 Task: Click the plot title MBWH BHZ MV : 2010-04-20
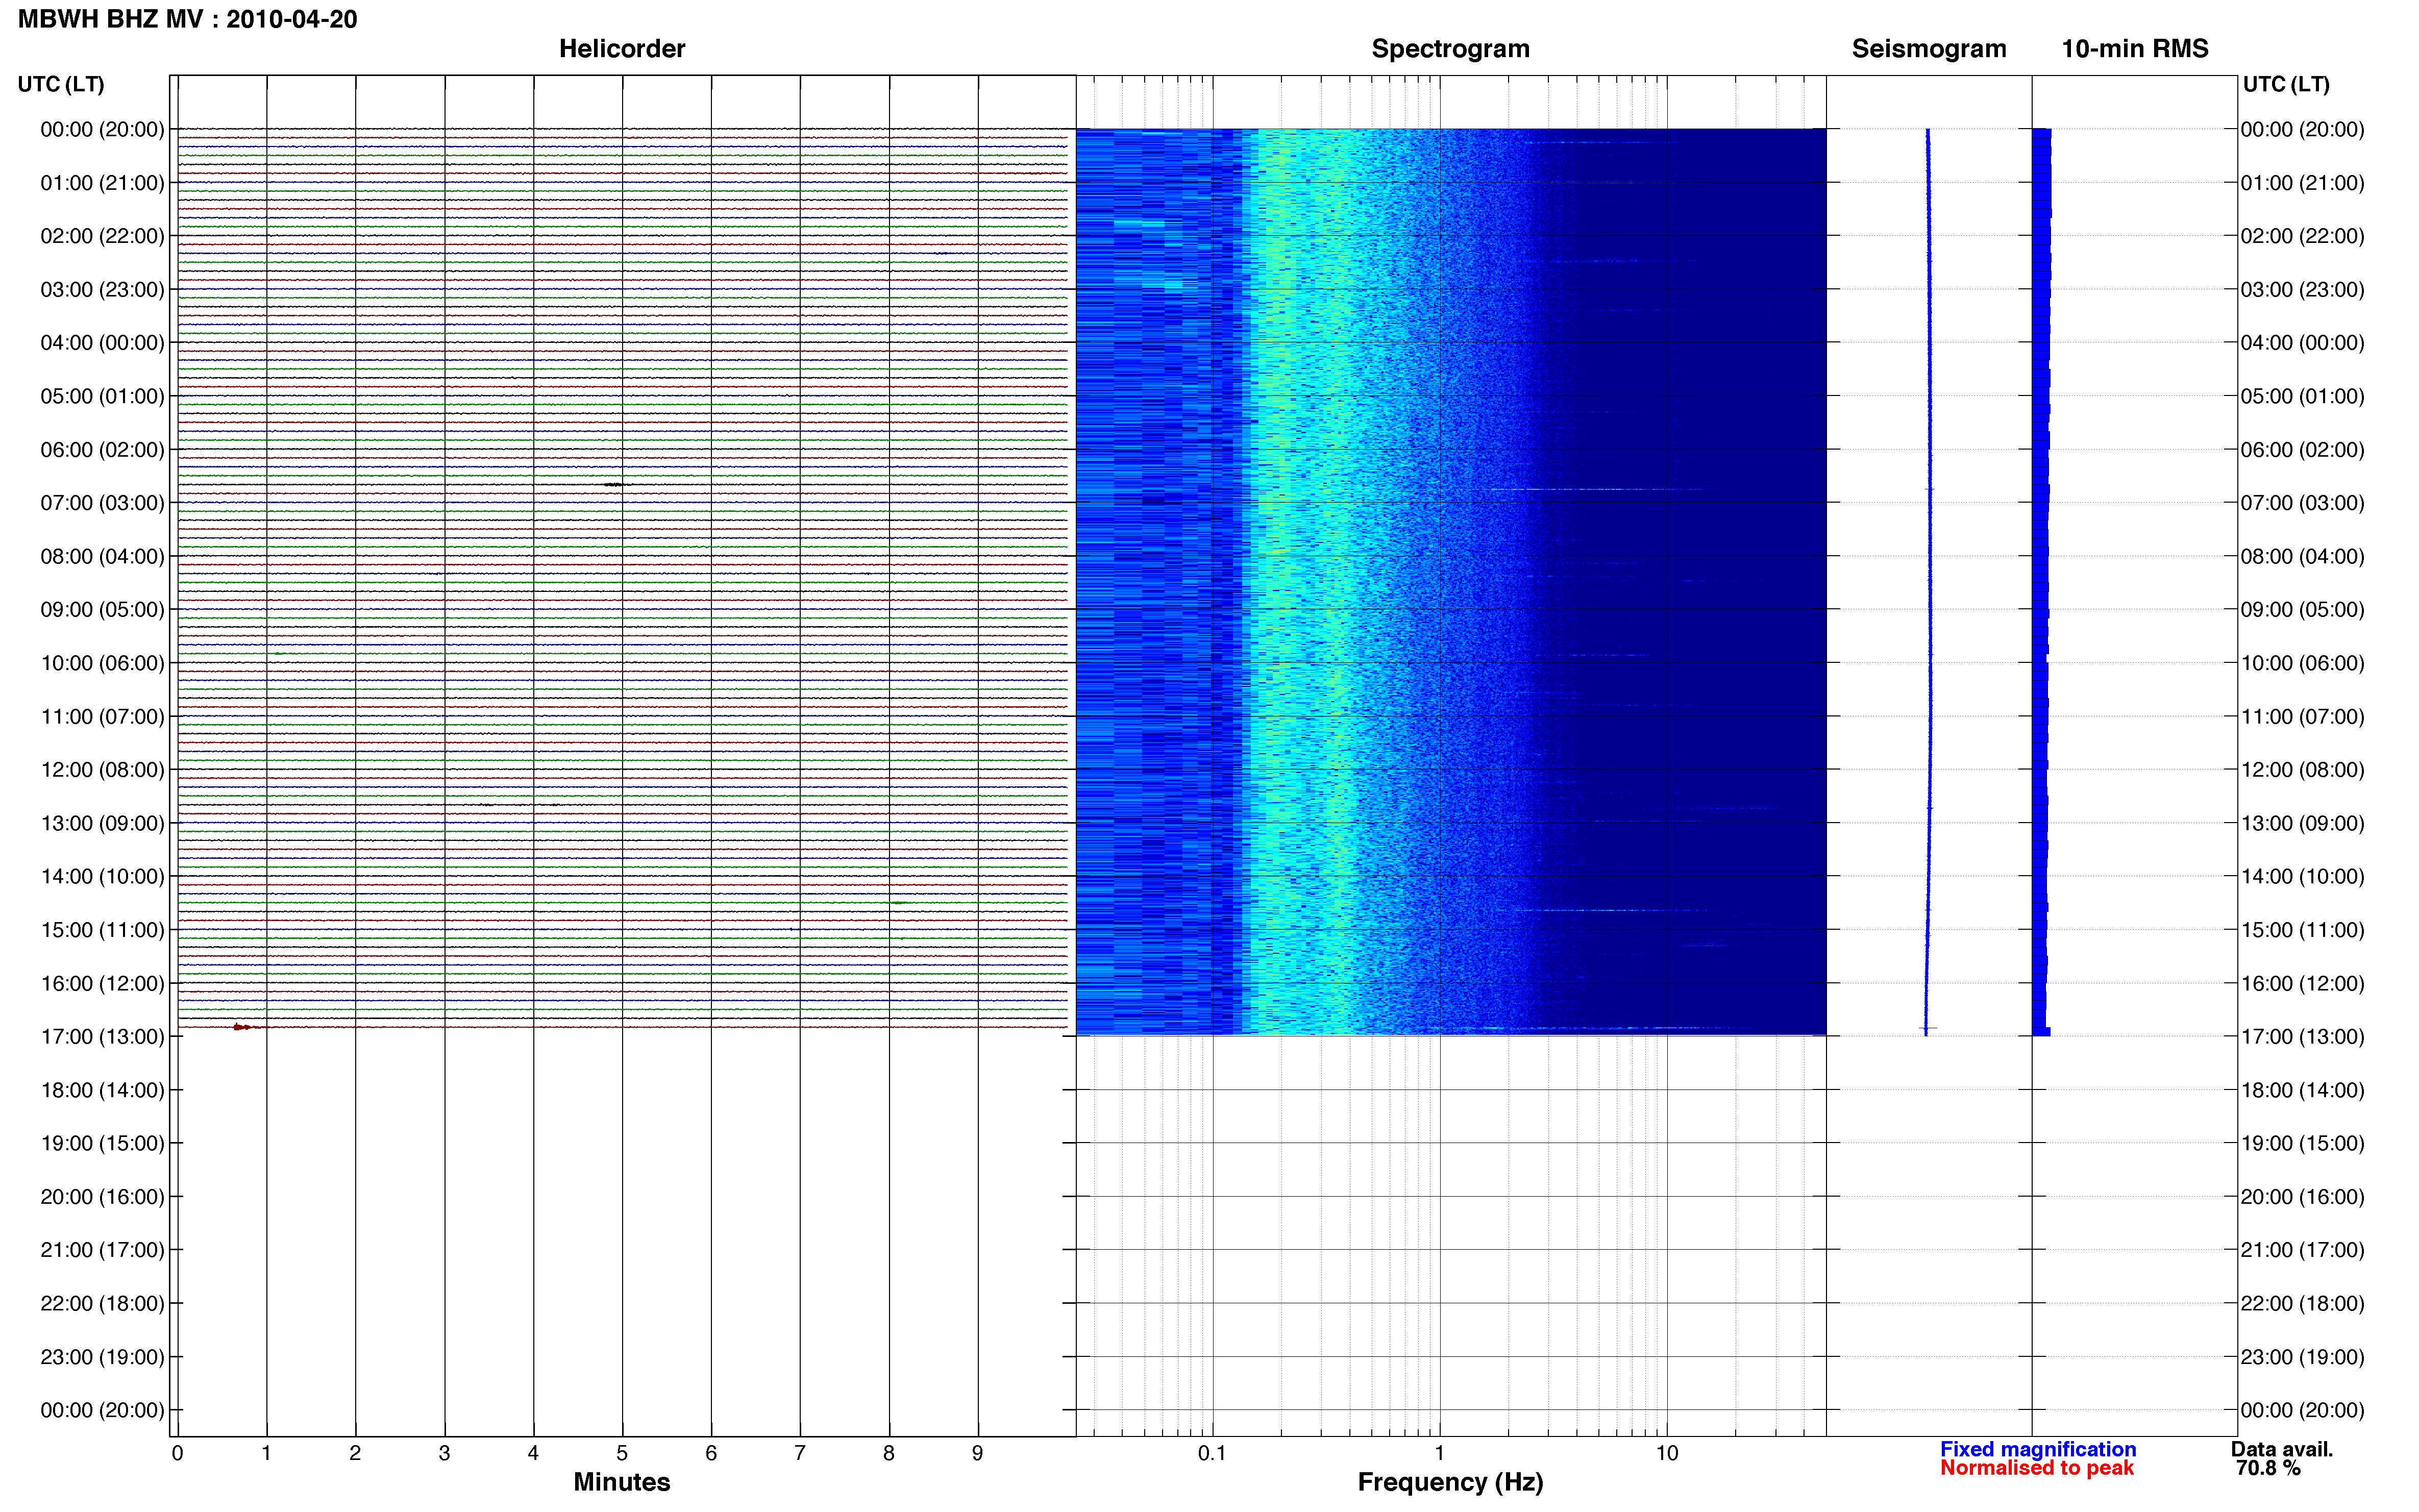(187, 19)
